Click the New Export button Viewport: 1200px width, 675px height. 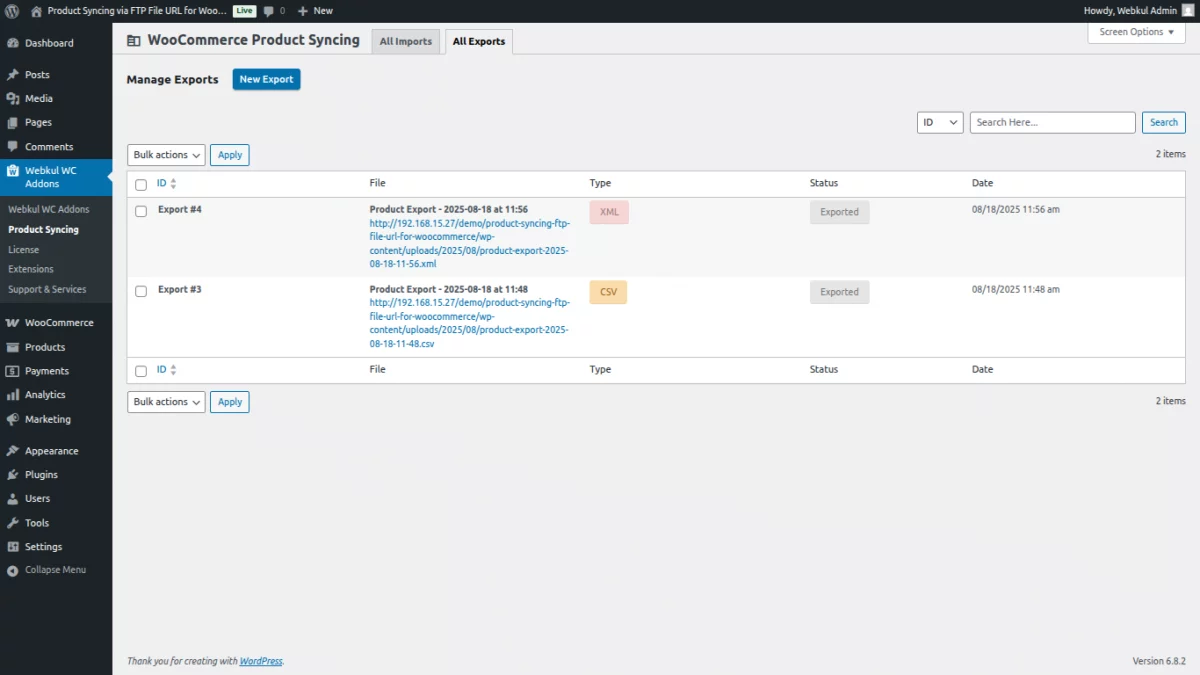(266, 79)
